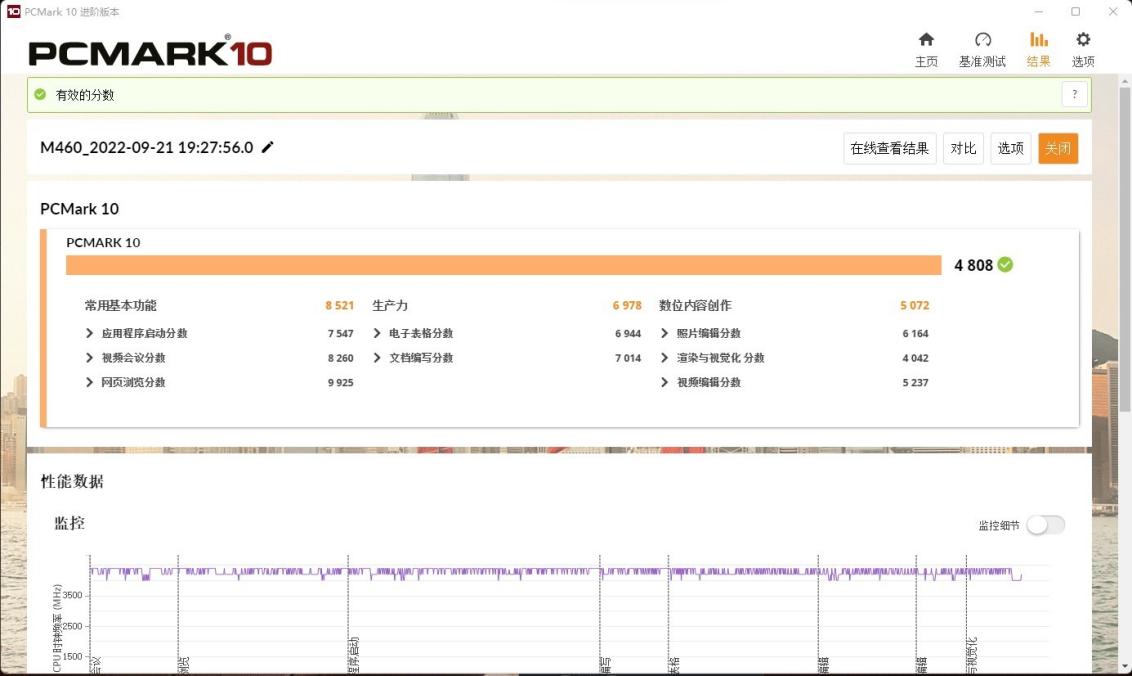
Task: Open the 选项 settings tab with gear
Action: (x=1083, y=50)
